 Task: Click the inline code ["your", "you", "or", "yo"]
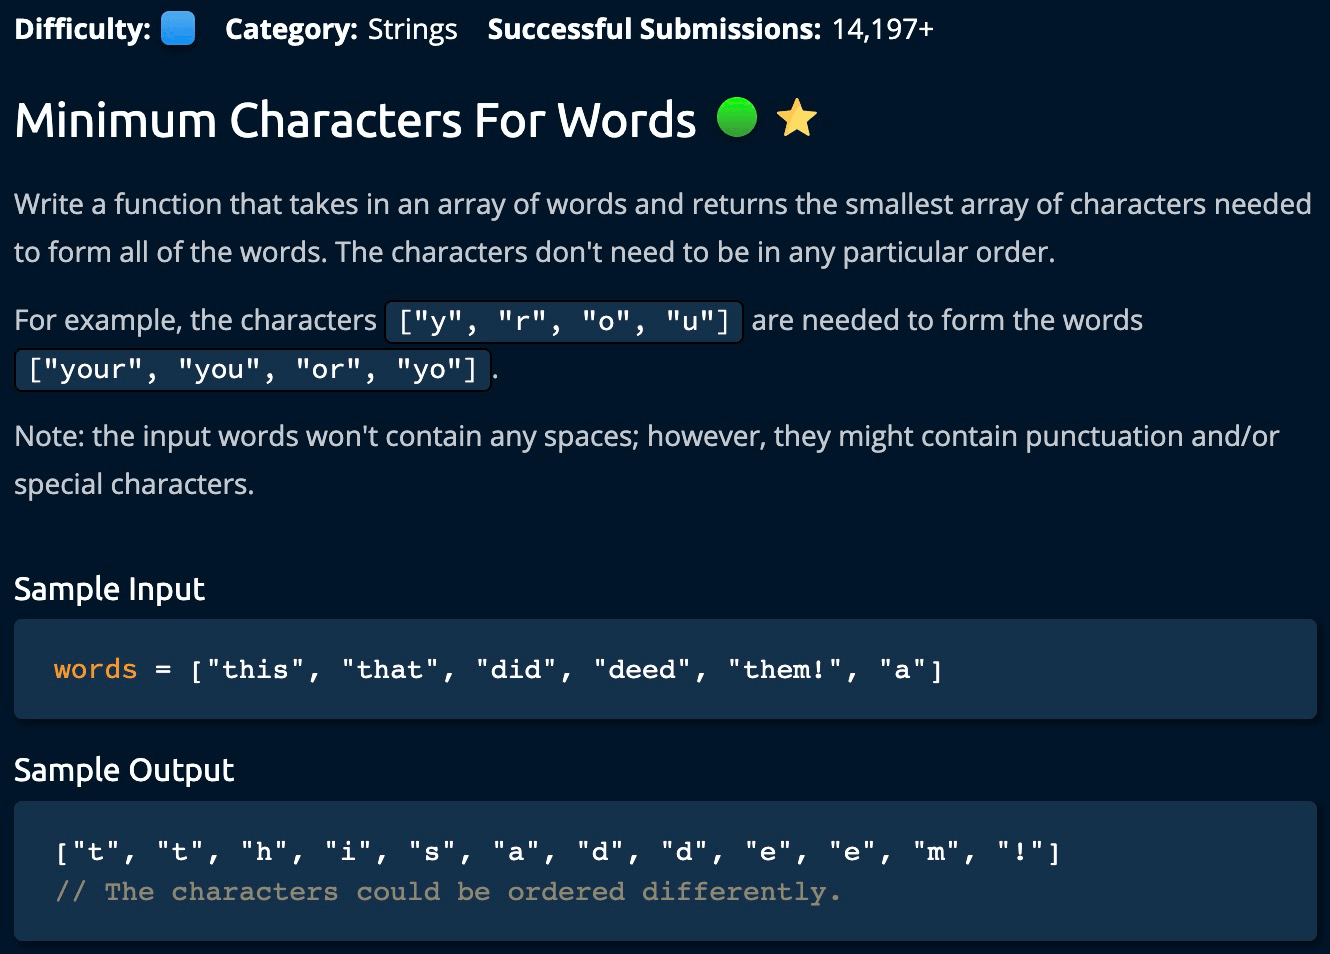click(x=253, y=370)
